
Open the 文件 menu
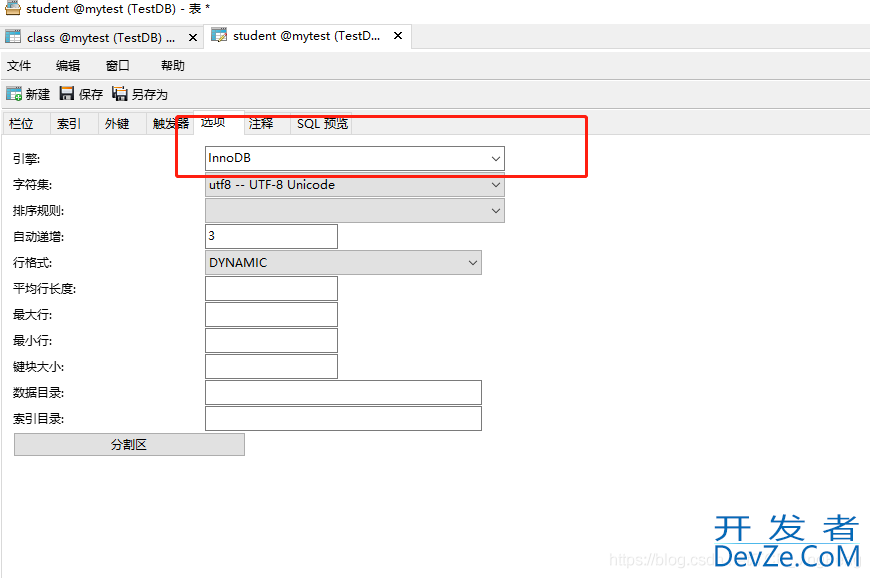point(19,66)
